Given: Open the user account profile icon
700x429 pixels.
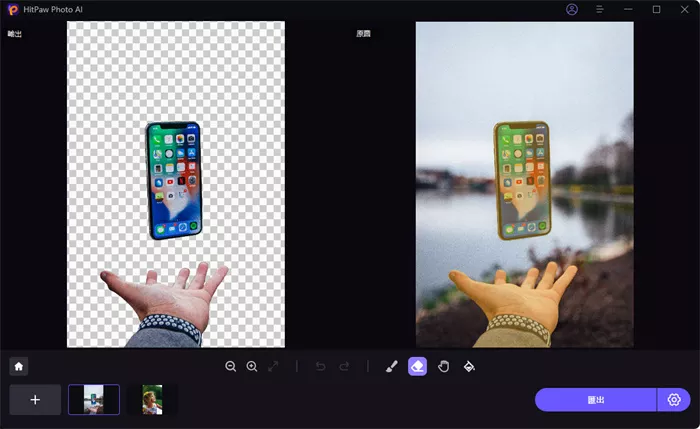Looking at the screenshot, I should pyautogui.click(x=572, y=9).
